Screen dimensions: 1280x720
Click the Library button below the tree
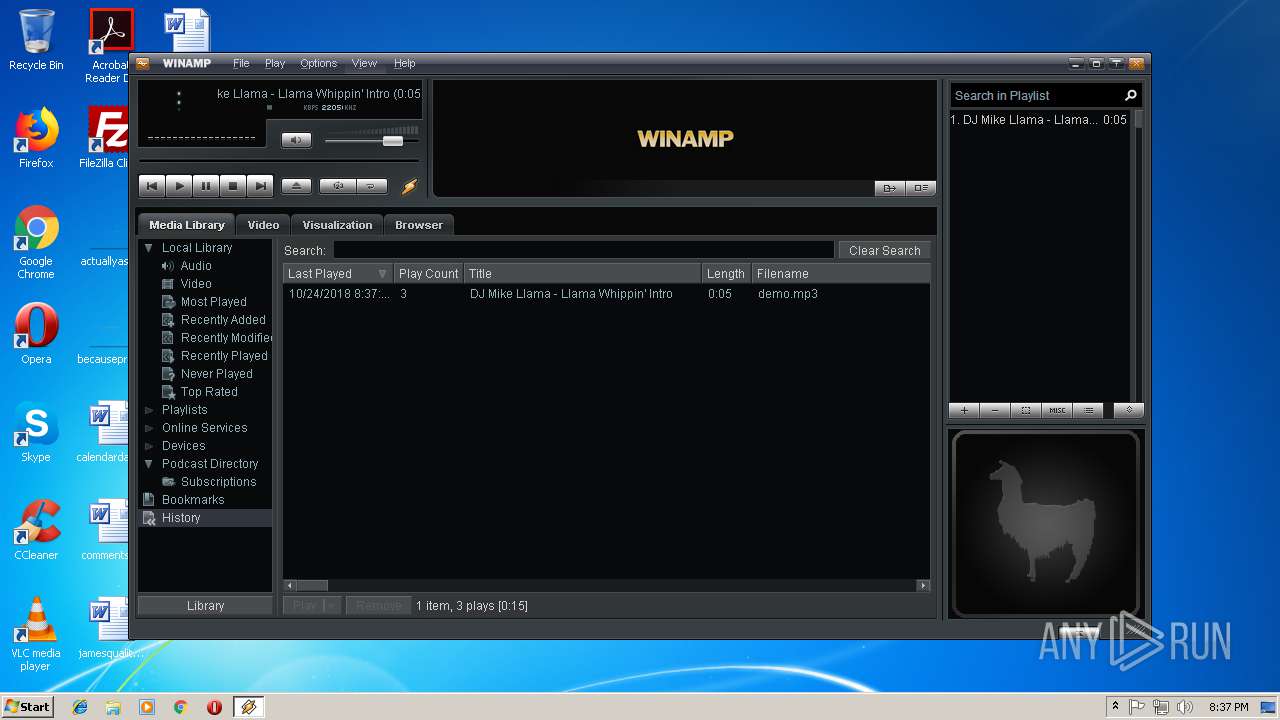pos(205,606)
